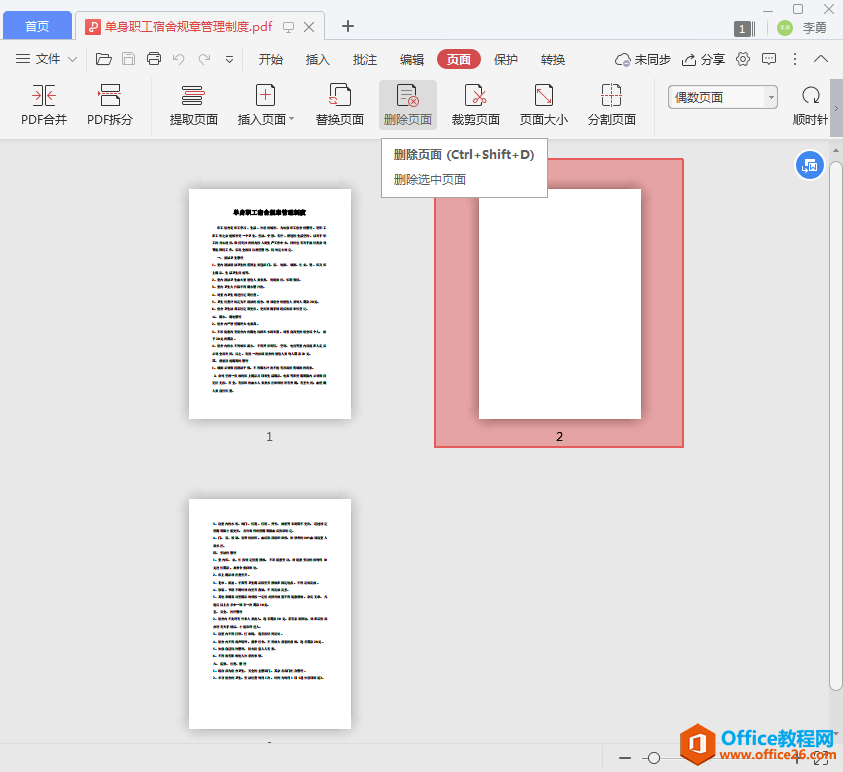Close the 单身职工宿舍规章管理制度.pdf tab
843x772 pixels.
click(309, 27)
